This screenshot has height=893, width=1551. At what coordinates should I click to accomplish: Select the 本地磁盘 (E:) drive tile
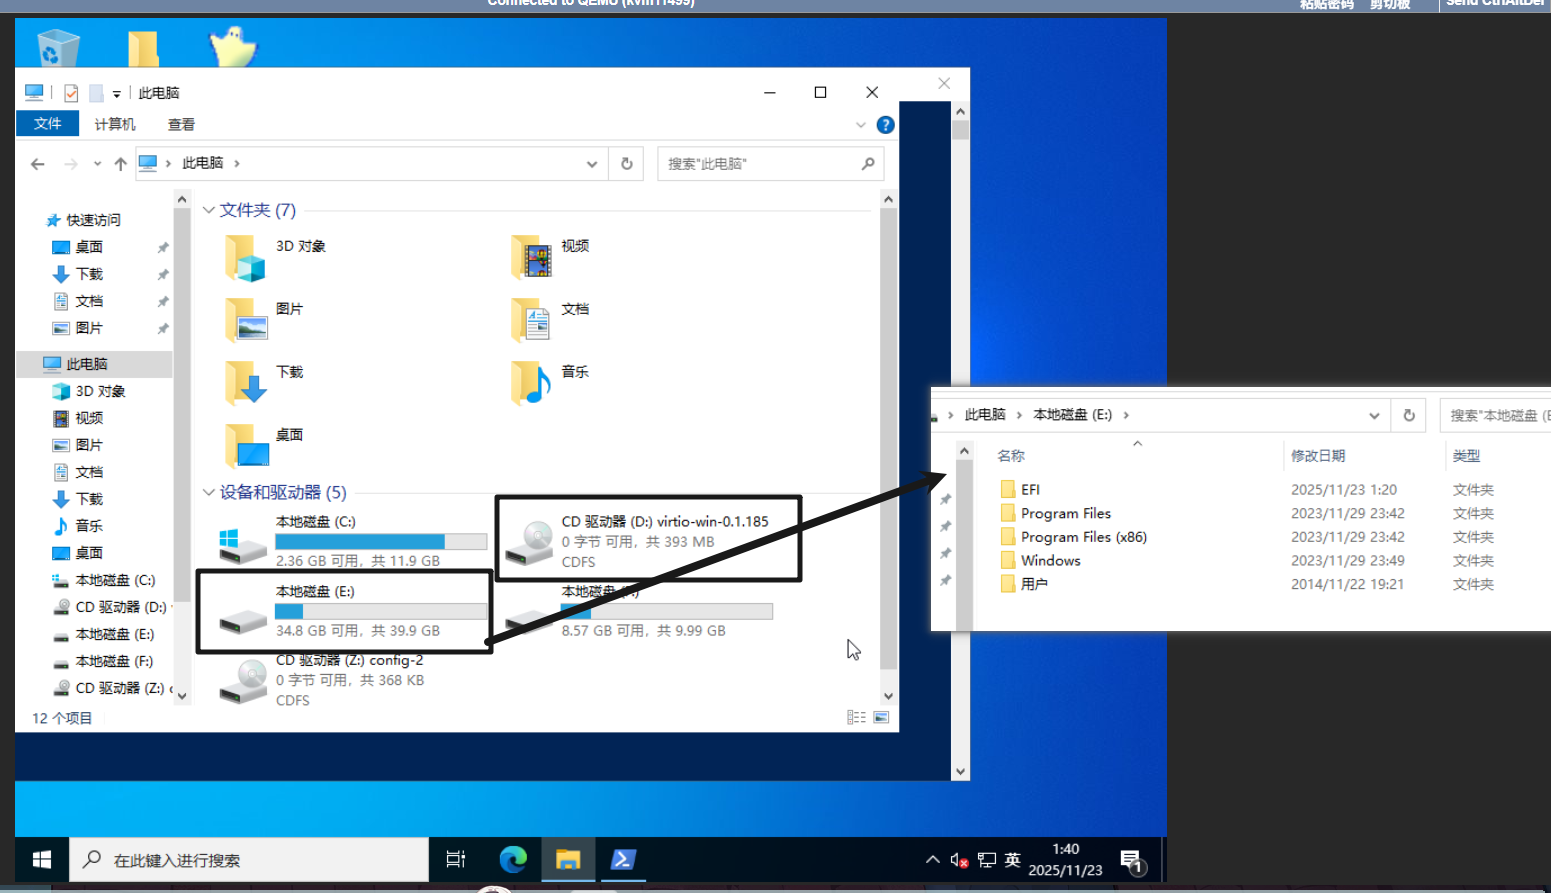[x=343, y=611]
